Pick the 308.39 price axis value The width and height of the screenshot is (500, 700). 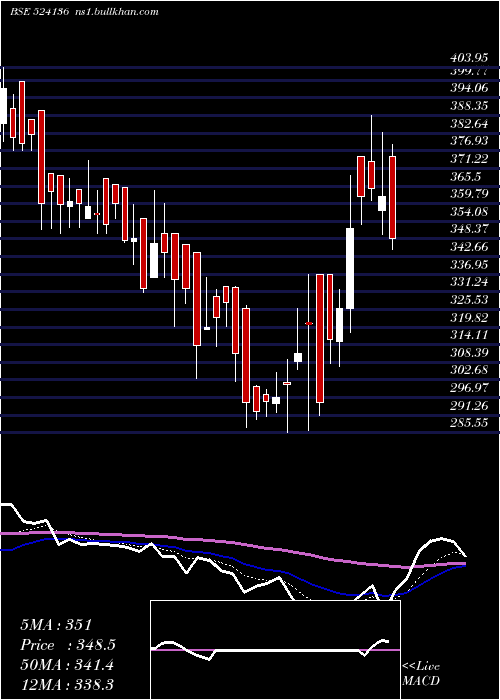point(469,353)
